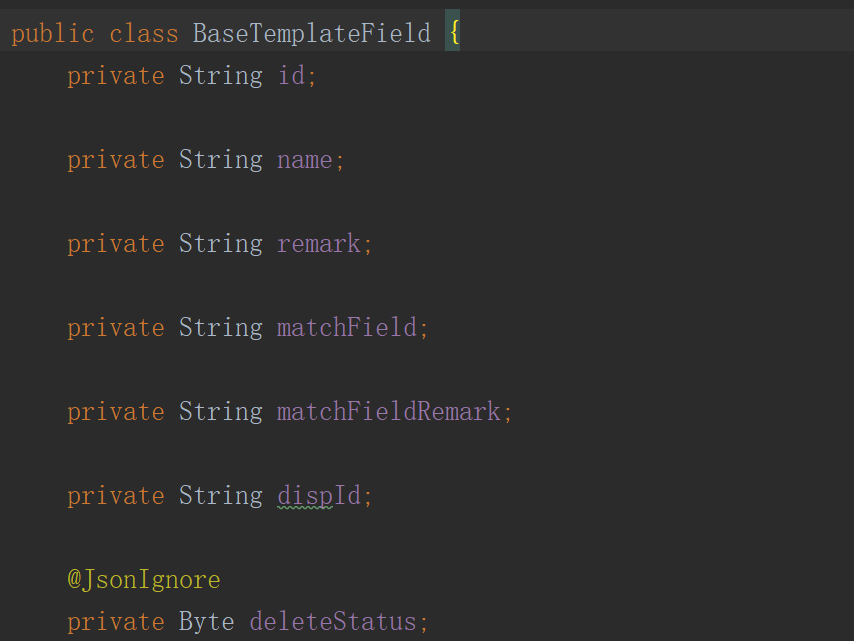This screenshot has height=641, width=854.
Task: Click String type on the id line
Action: pyautogui.click(x=221, y=76)
